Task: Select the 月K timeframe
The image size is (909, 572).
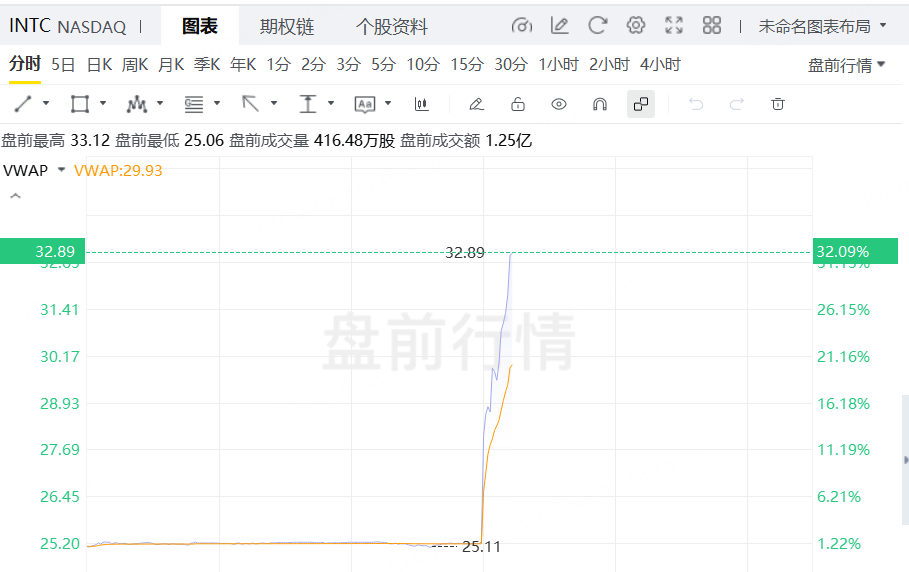Action: (171, 64)
